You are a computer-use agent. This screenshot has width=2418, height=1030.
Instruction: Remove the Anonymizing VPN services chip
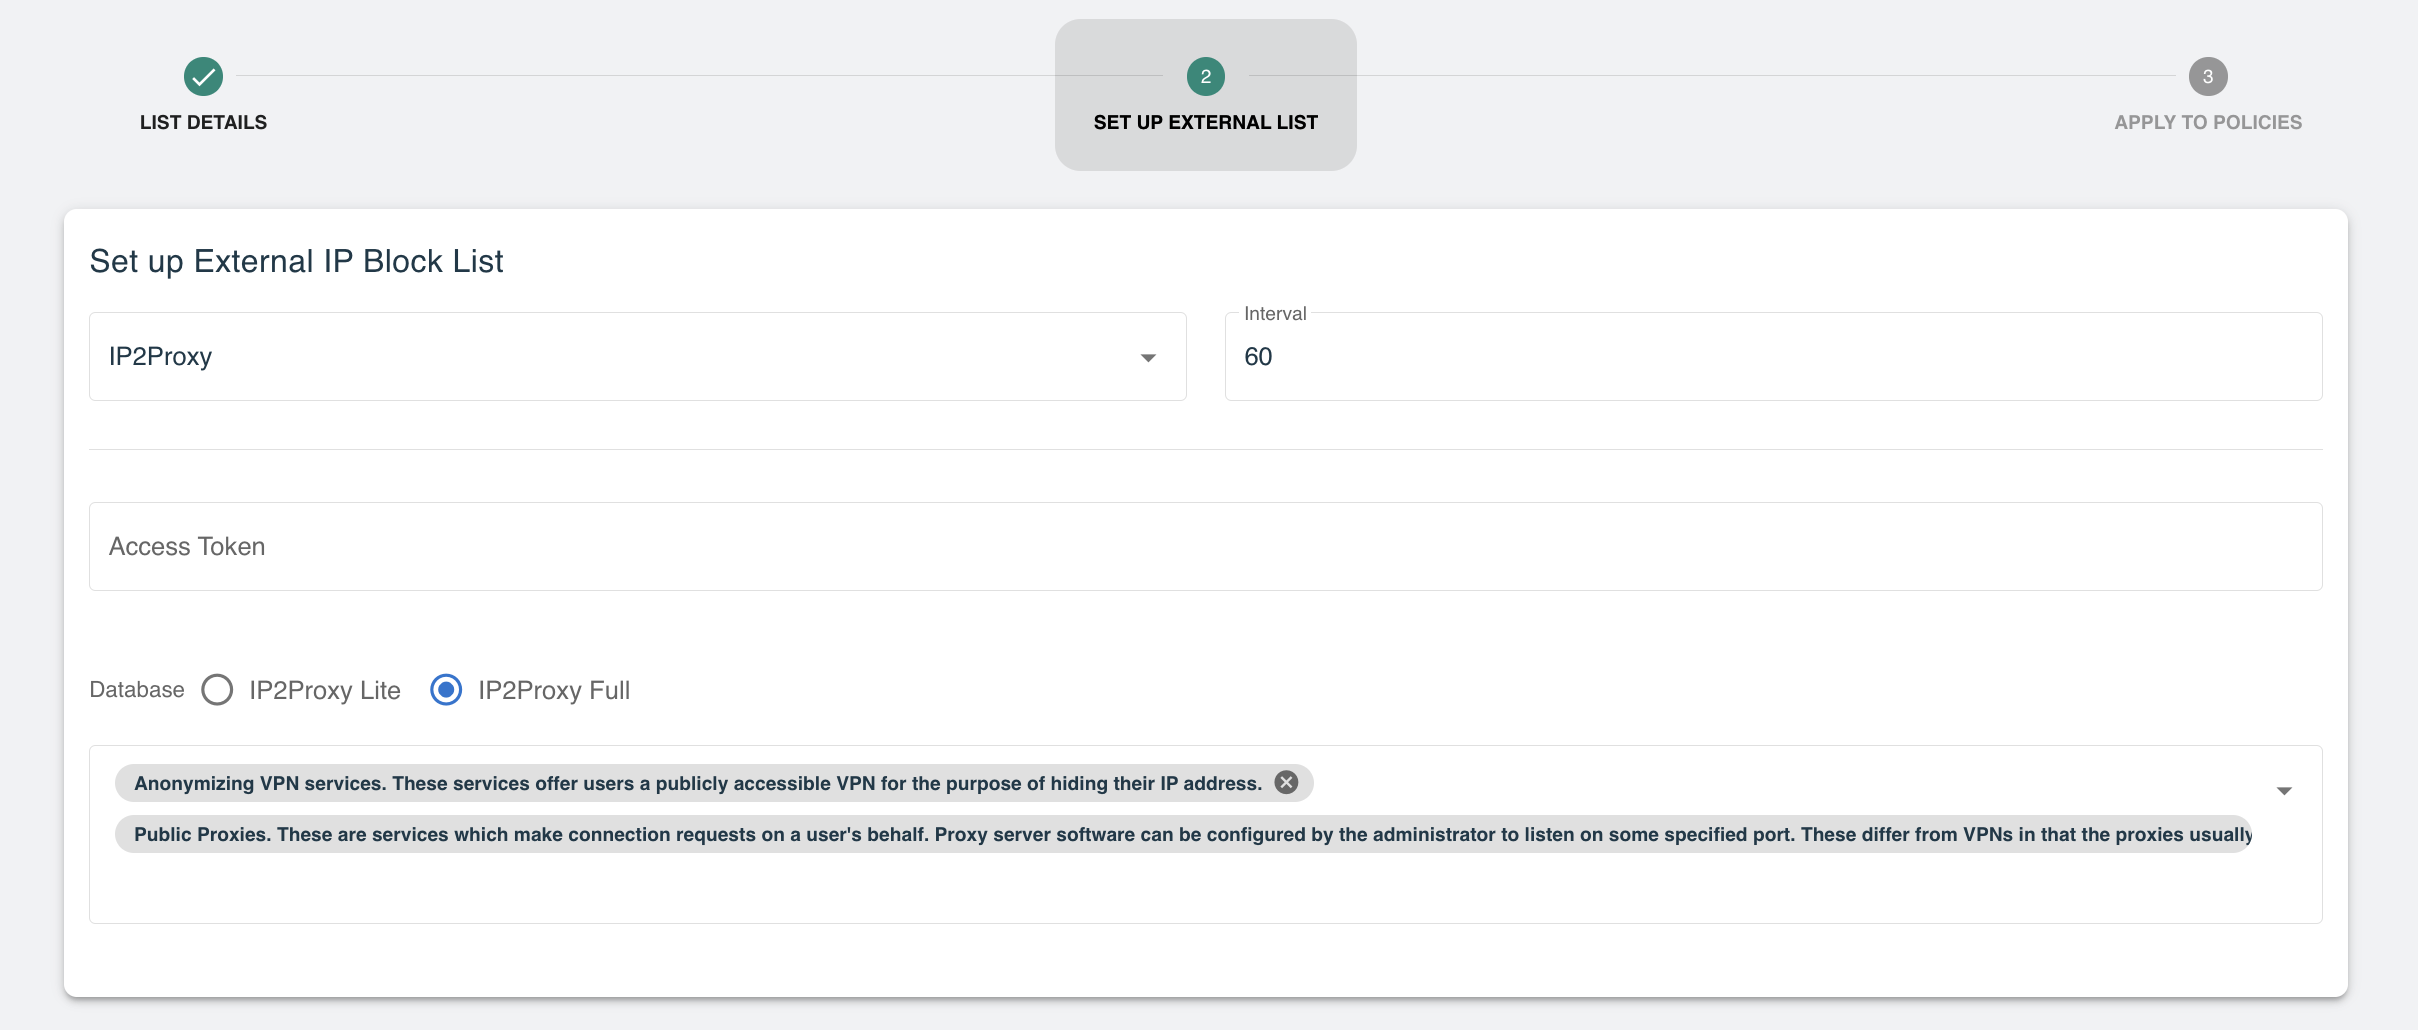[x=1286, y=782]
